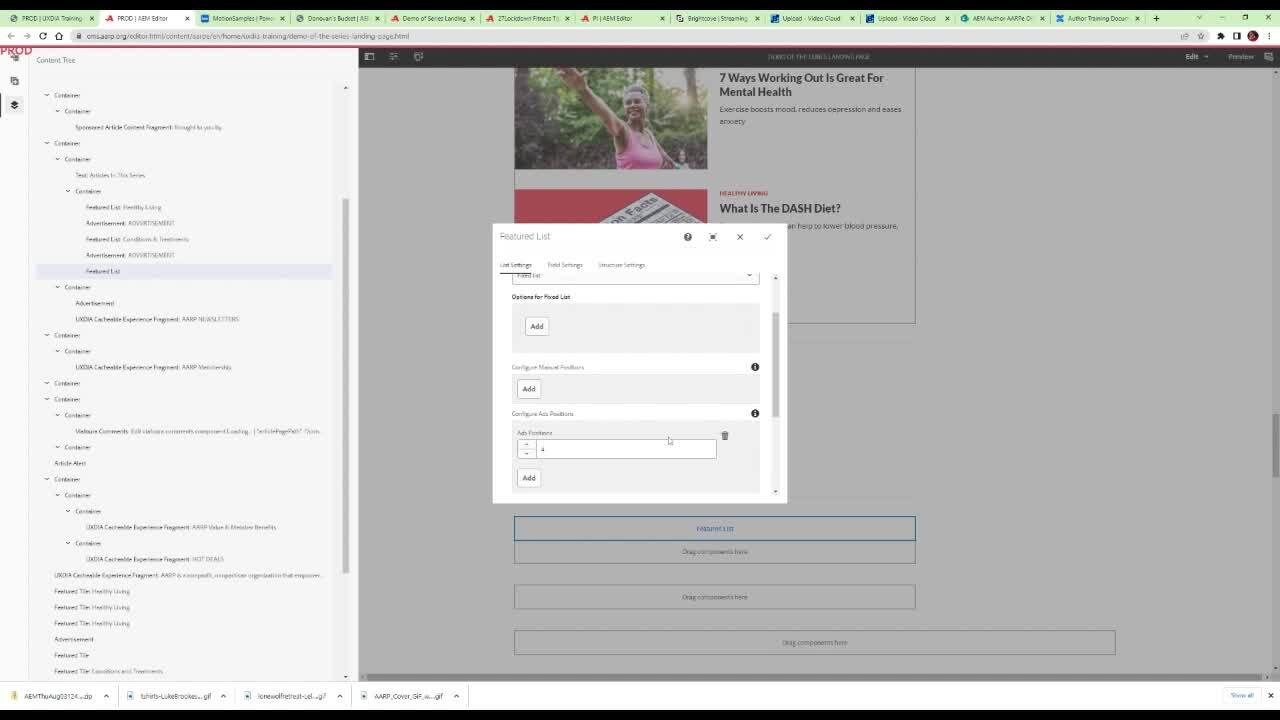This screenshot has width=1280, height=720.
Task: Select 'Sponsored Article Content Fragment' tree item
Action: [148, 127]
